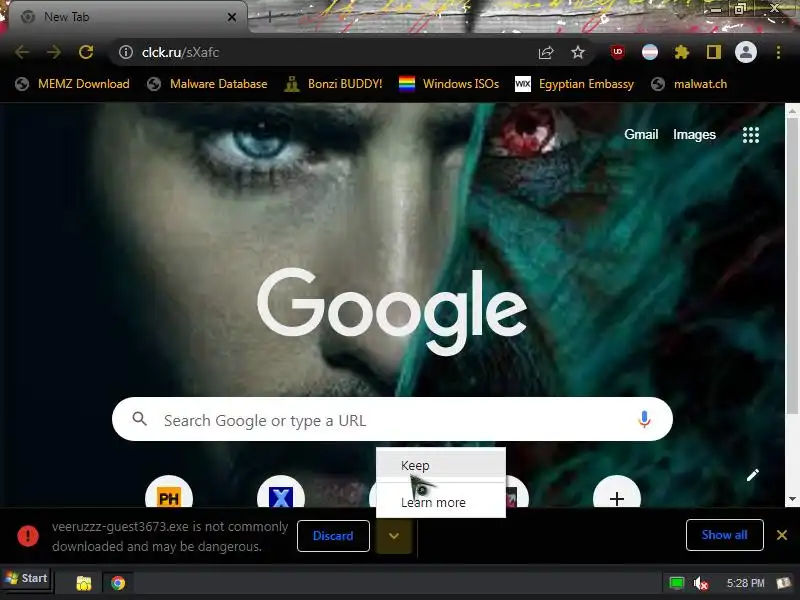Open the Extensions puzzle menu
Image resolution: width=800 pixels, height=600 pixels.
pyautogui.click(x=682, y=52)
